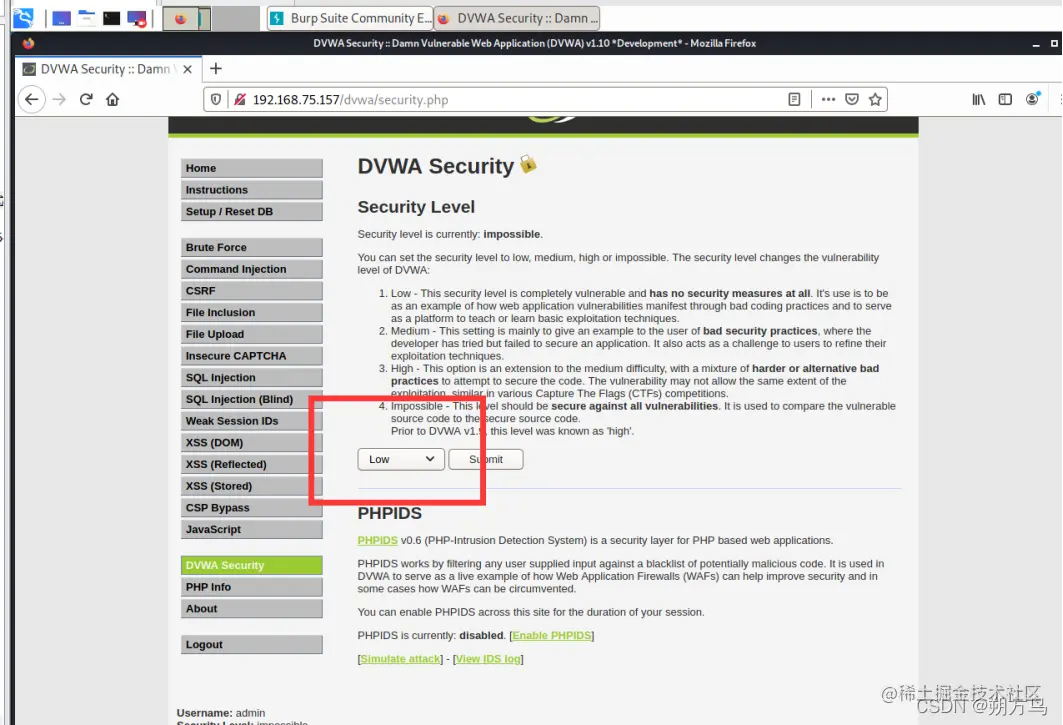Open the security level Low dropdown

(x=401, y=459)
